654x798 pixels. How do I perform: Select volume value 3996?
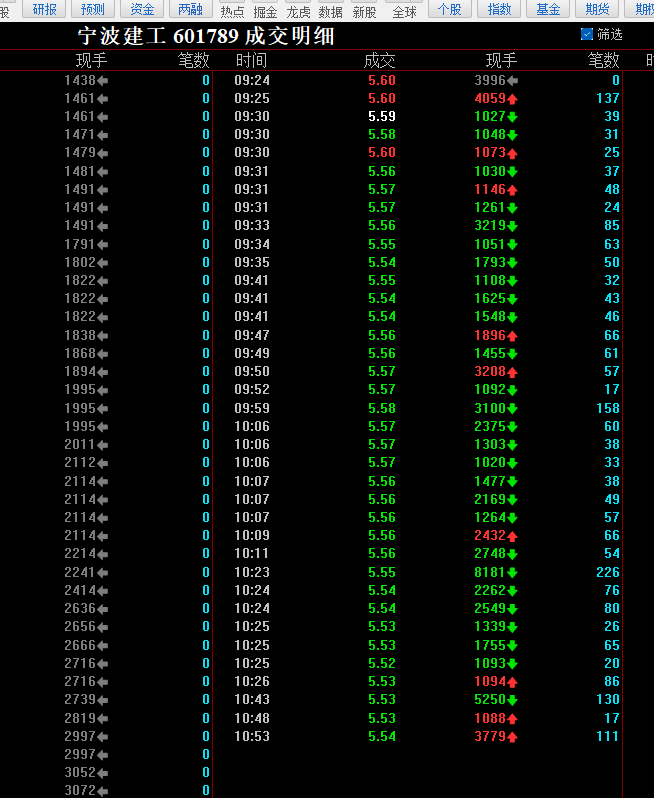490,80
